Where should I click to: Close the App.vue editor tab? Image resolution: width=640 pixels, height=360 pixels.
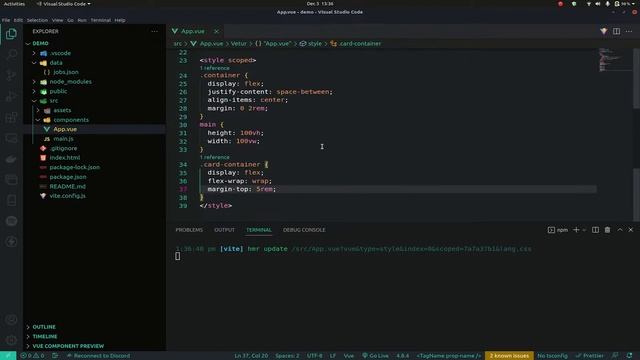(216, 31)
